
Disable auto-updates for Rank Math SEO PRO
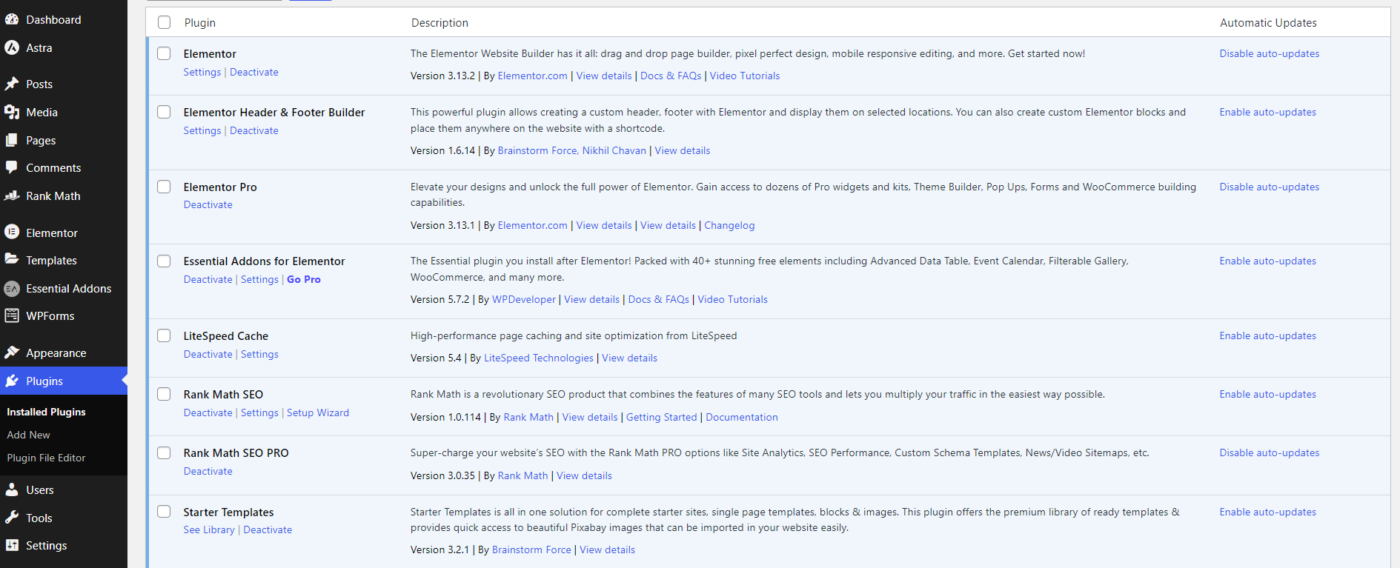[x=1269, y=453]
